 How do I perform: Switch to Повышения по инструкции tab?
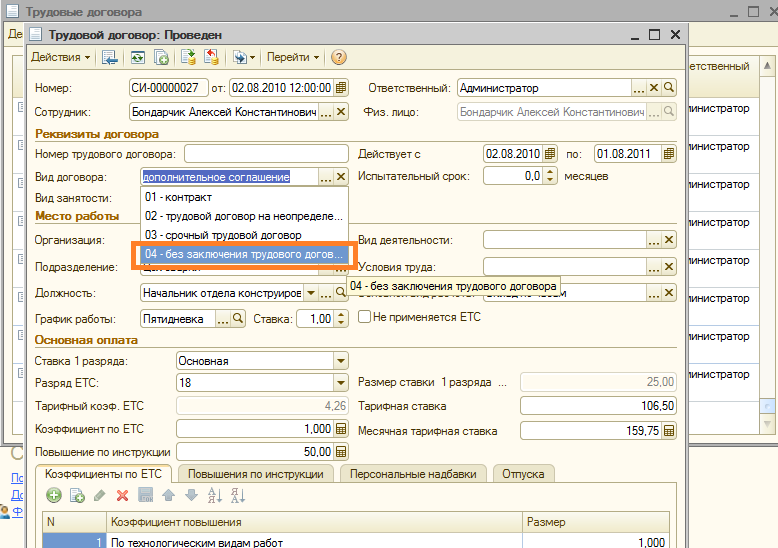click(x=255, y=474)
